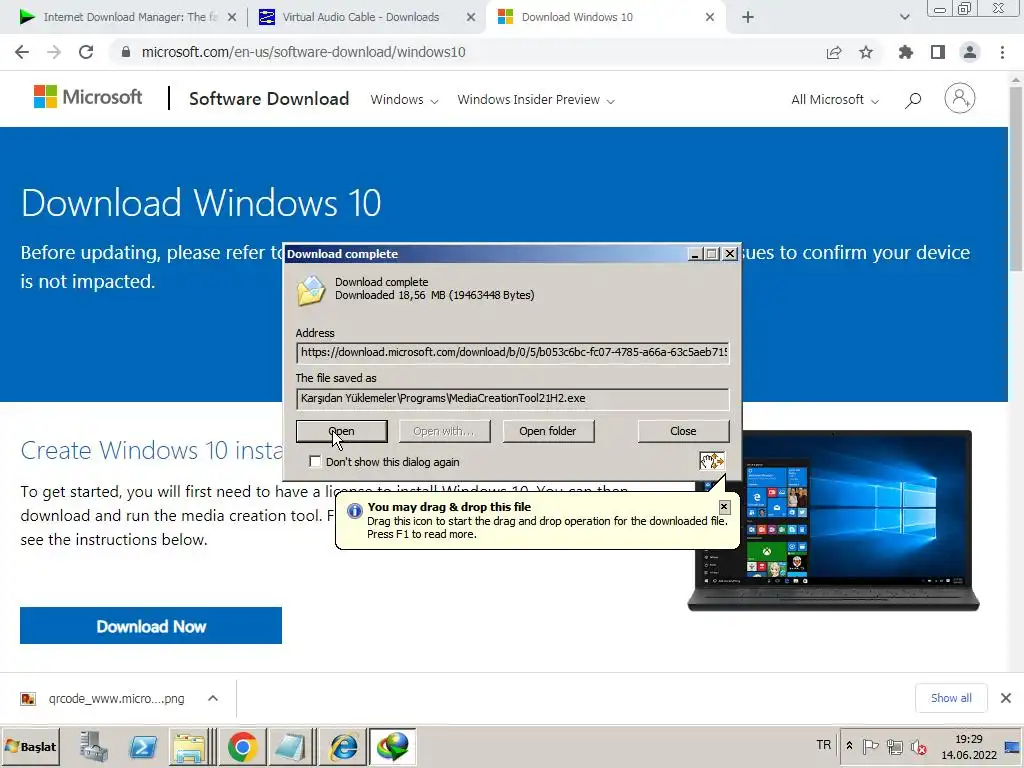This screenshot has height=768, width=1024.
Task: Click the Microsoft account sign-in icon
Action: [x=960, y=99]
